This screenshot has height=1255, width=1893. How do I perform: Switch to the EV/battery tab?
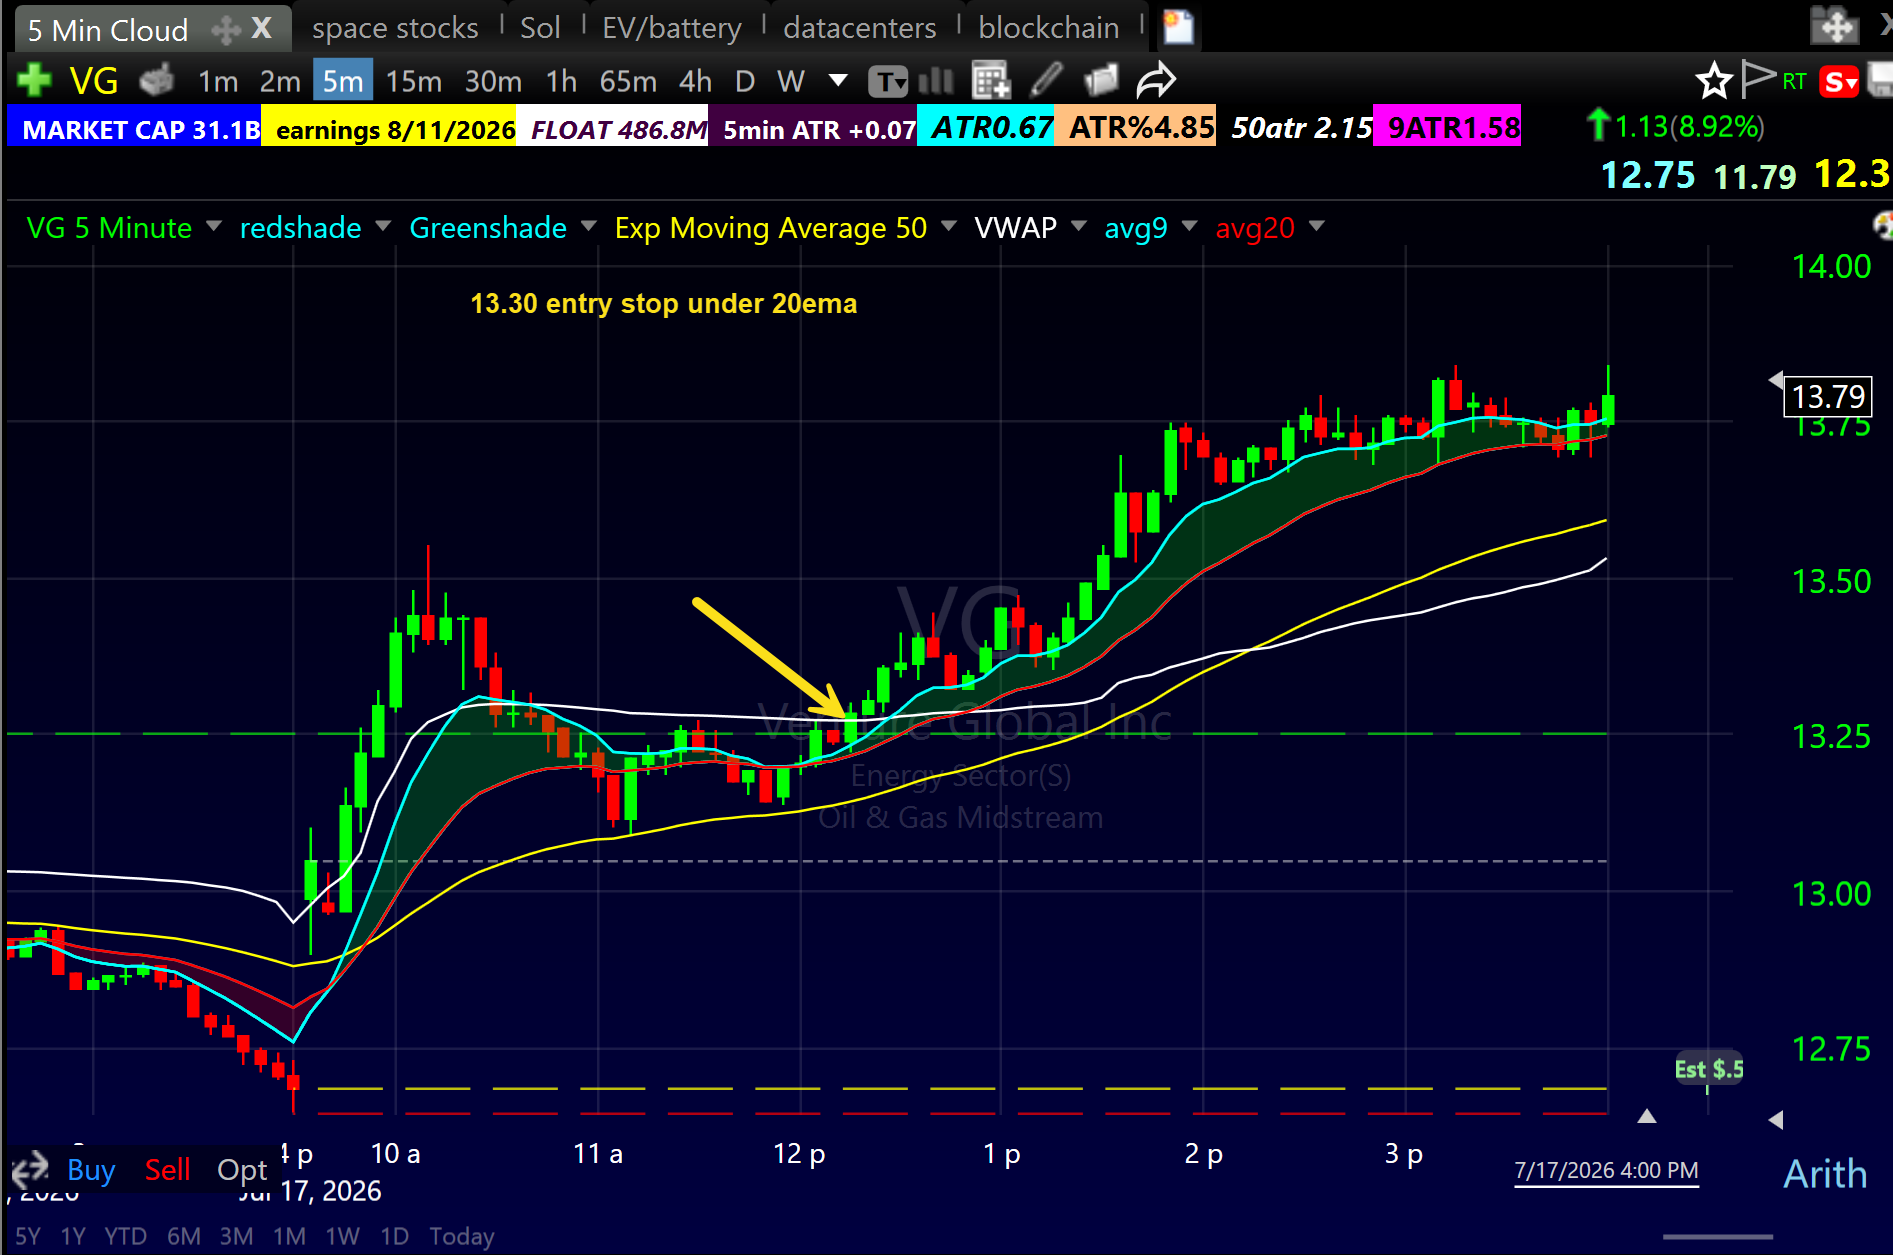pyautogui.click(x=672, y=28)
